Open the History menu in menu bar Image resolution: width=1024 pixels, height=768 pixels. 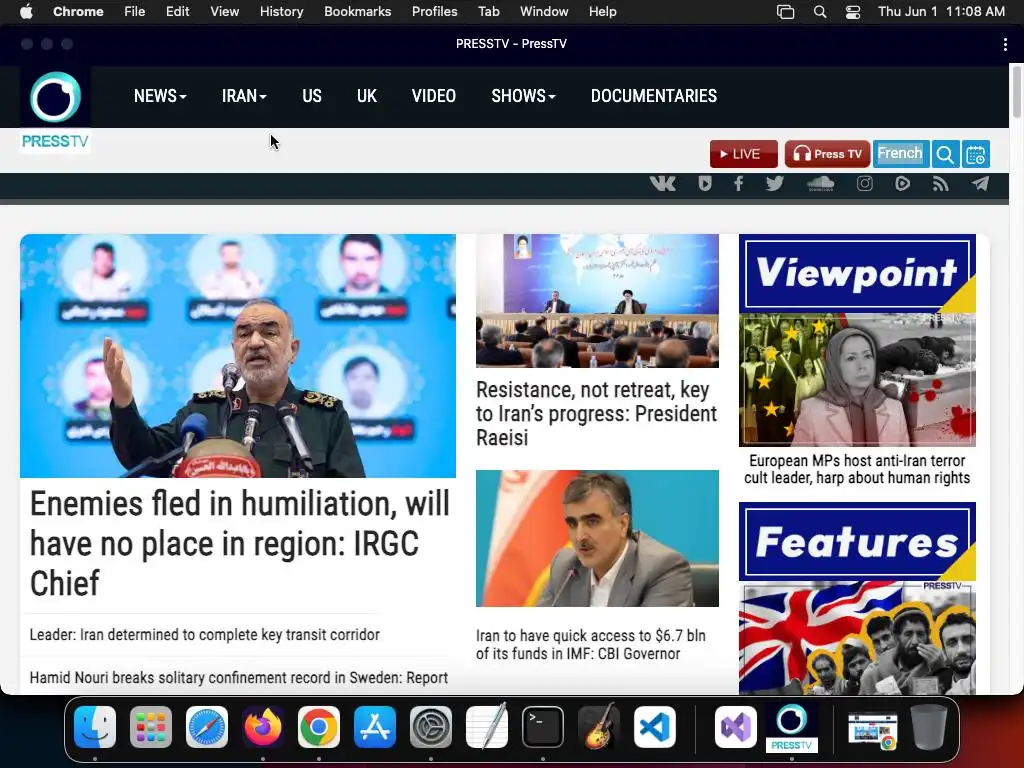281,12
